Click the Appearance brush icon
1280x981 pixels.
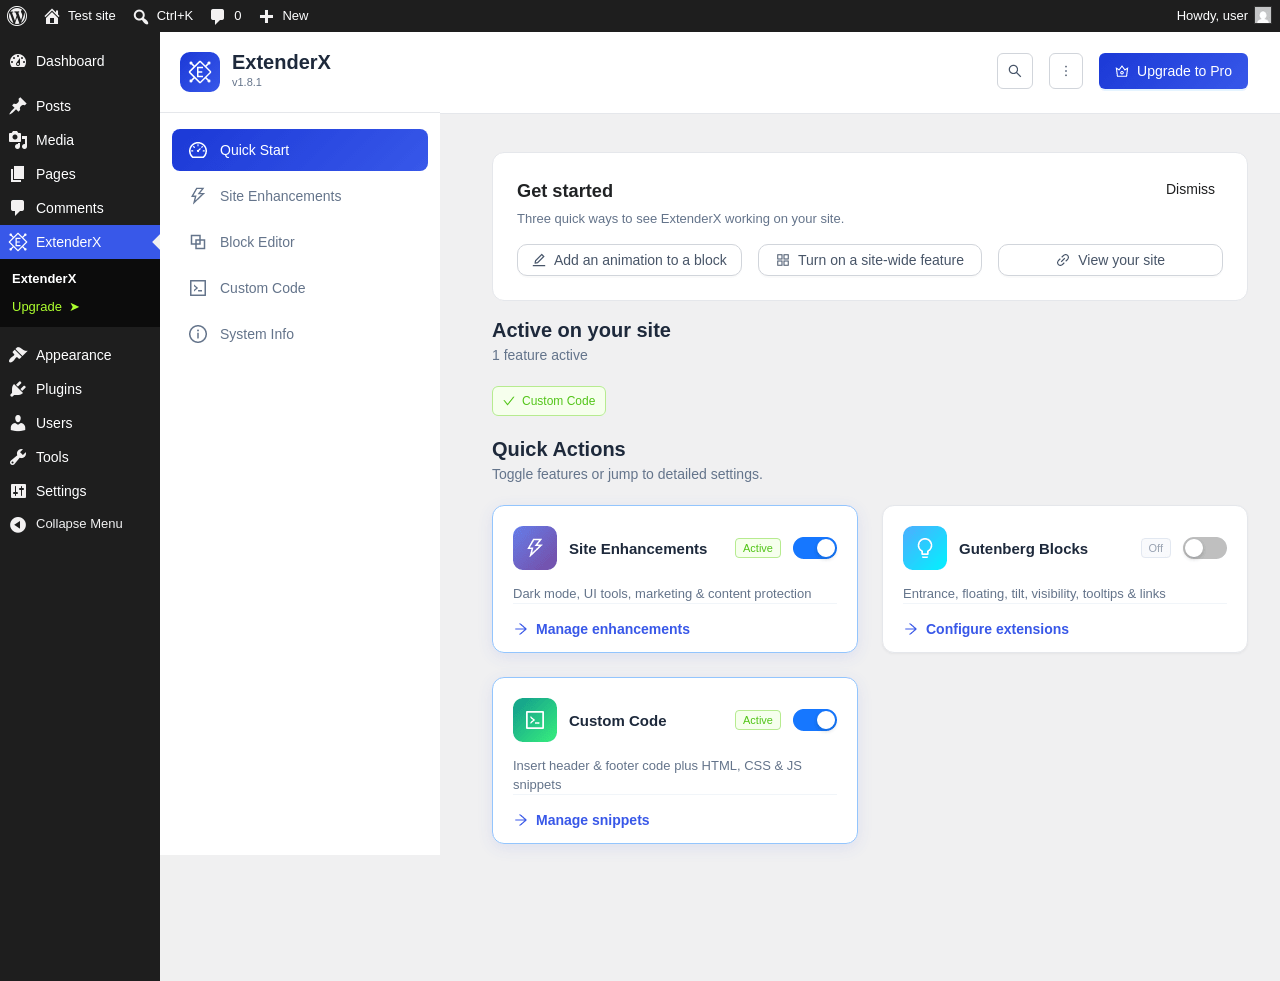tap(18, 355)
